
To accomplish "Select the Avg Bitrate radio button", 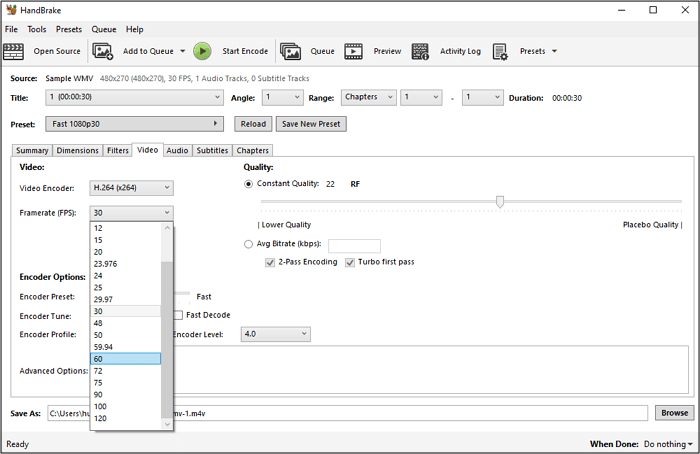I will [249, 245].
